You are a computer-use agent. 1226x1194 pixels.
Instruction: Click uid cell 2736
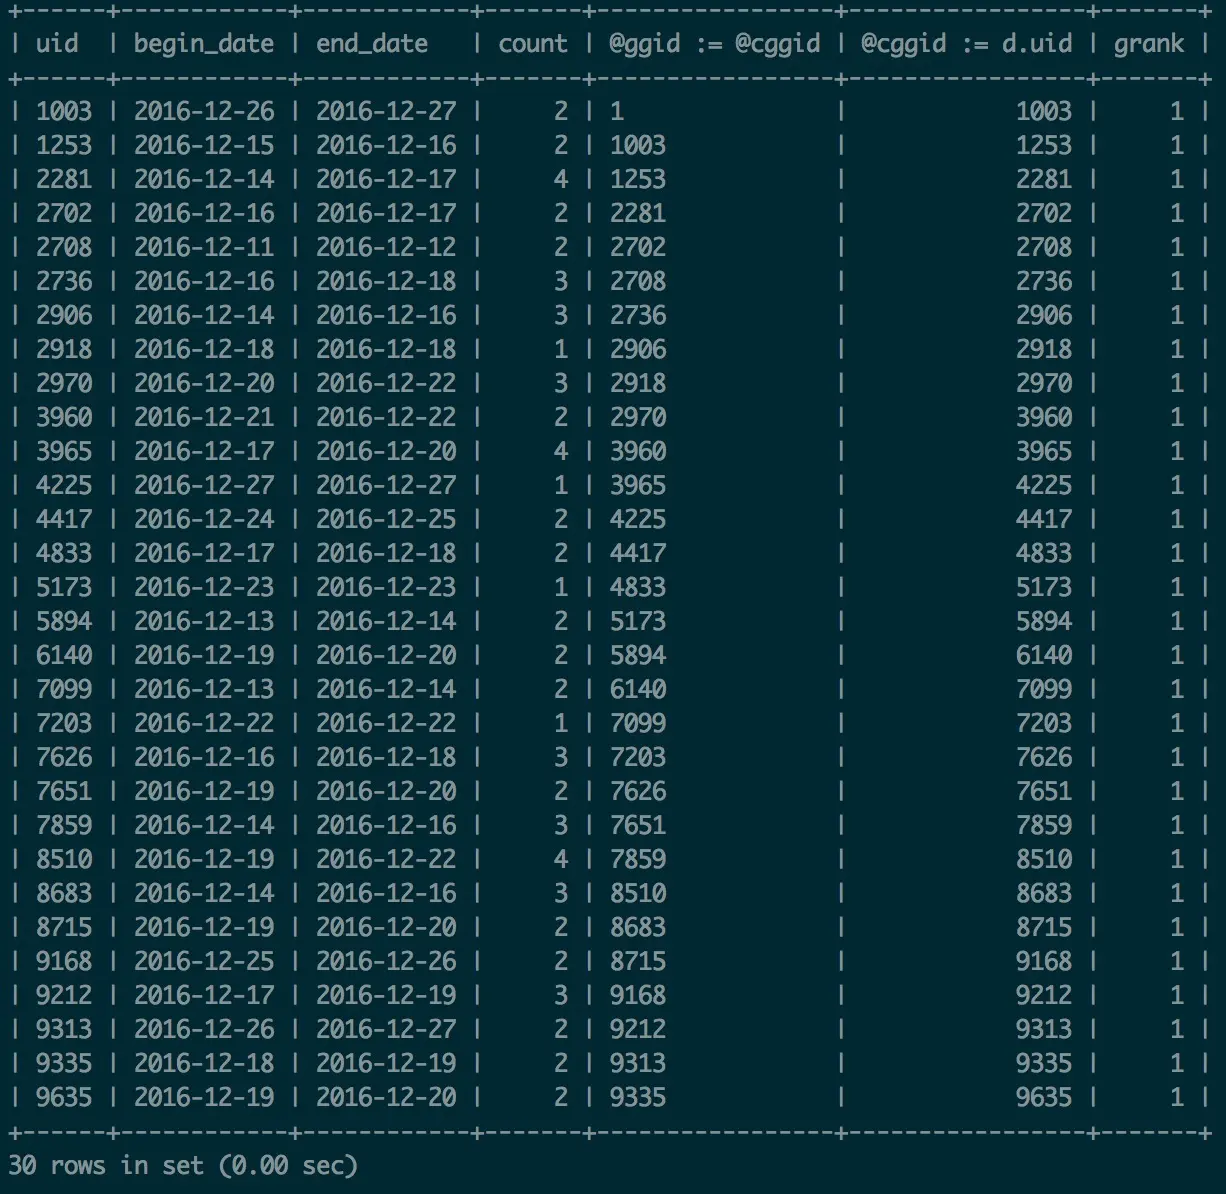click(64, 281)
